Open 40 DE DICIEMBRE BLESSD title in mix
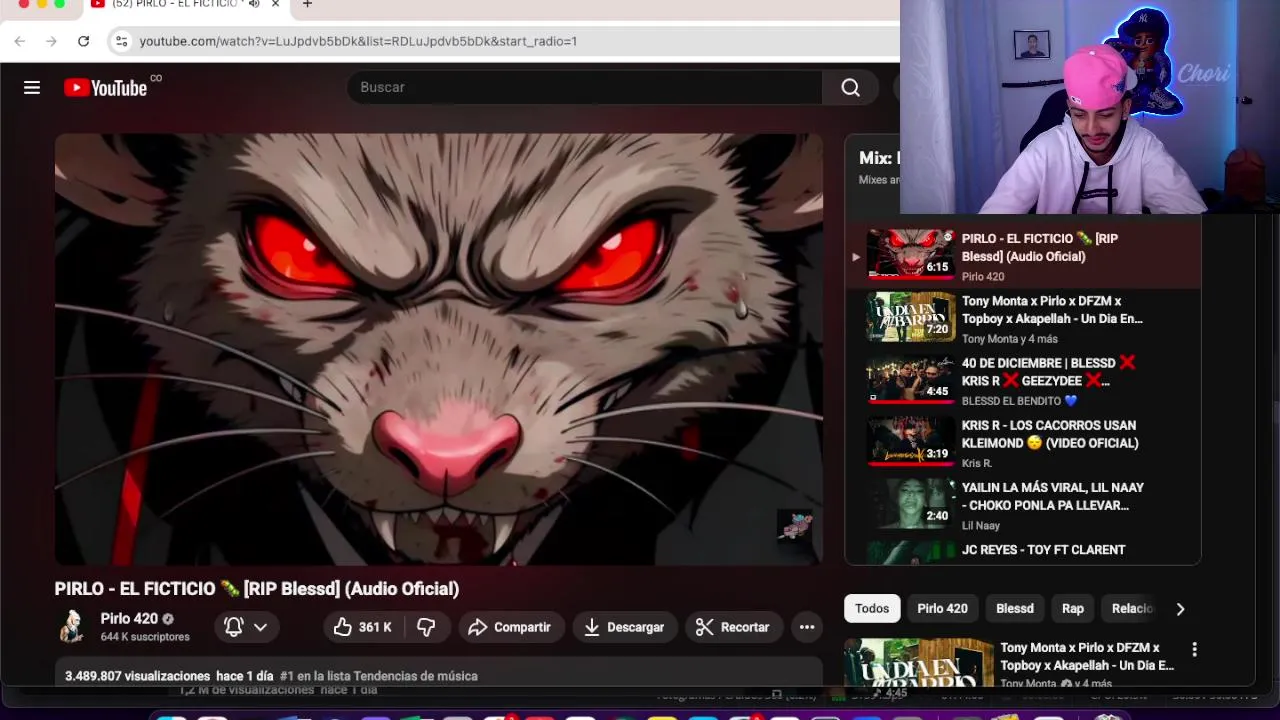This screenshot has height=720, width=1280. tap(1049, 372)
